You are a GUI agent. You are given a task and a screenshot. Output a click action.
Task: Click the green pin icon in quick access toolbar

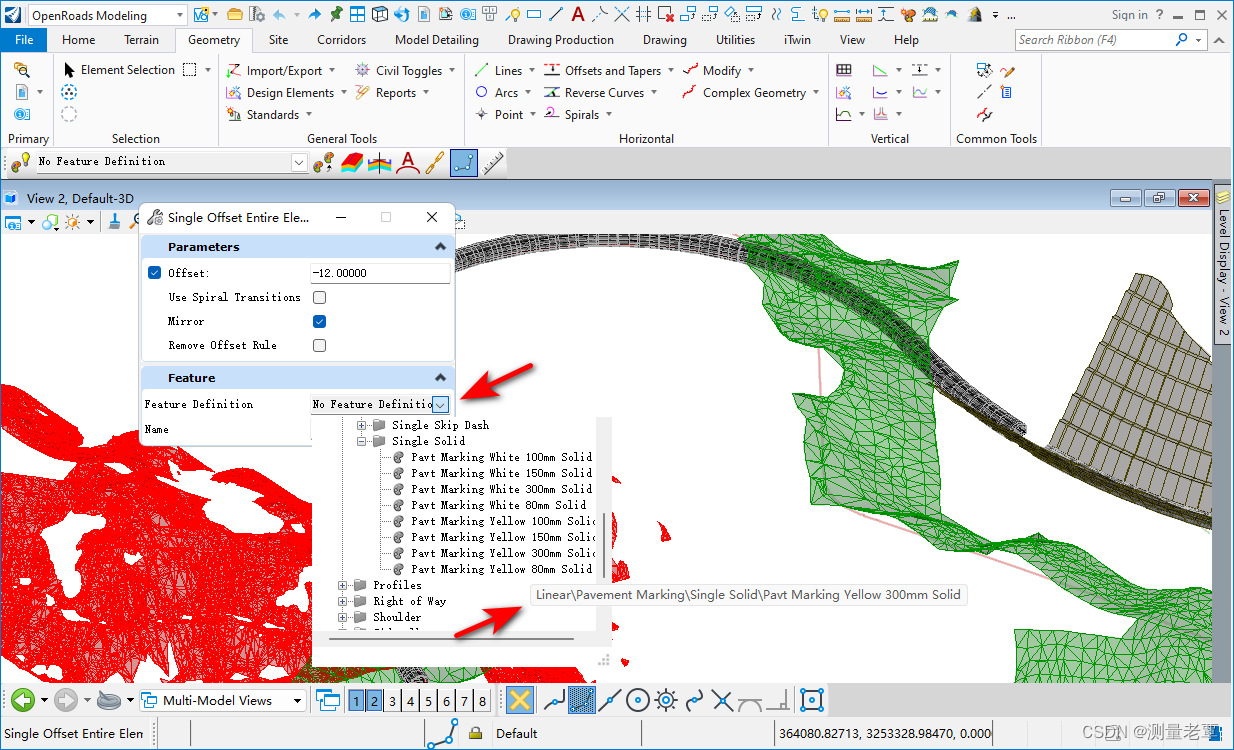(336, 15)
